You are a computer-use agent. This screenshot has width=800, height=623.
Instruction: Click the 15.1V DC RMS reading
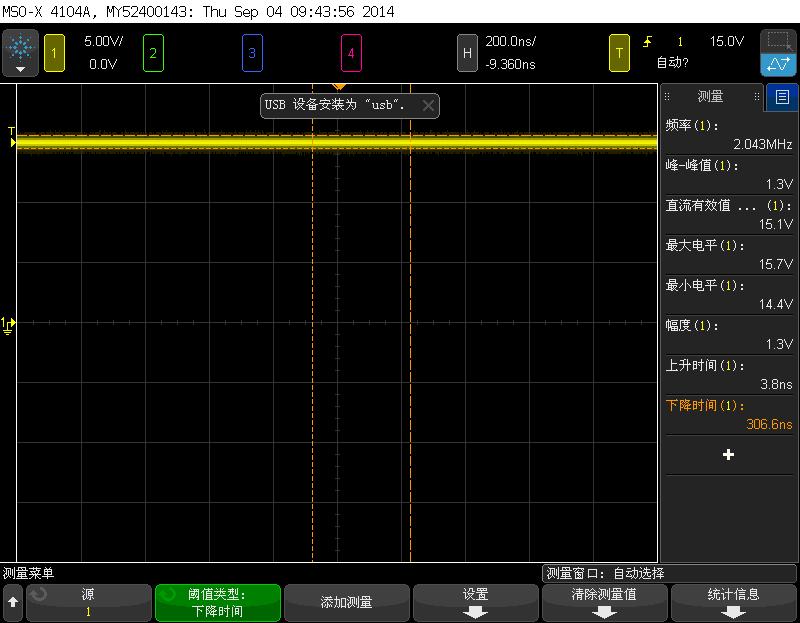click(x=776, y=224)
